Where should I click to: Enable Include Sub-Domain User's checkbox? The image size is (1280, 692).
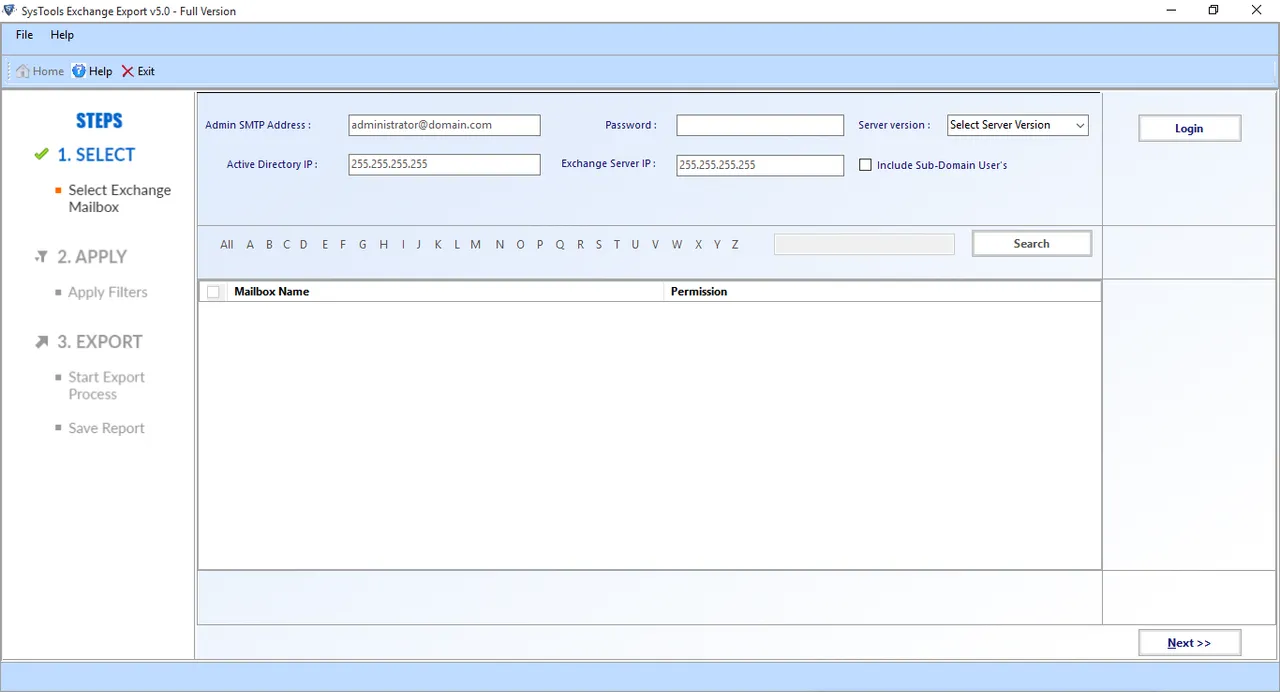click(x=866, y=165)
